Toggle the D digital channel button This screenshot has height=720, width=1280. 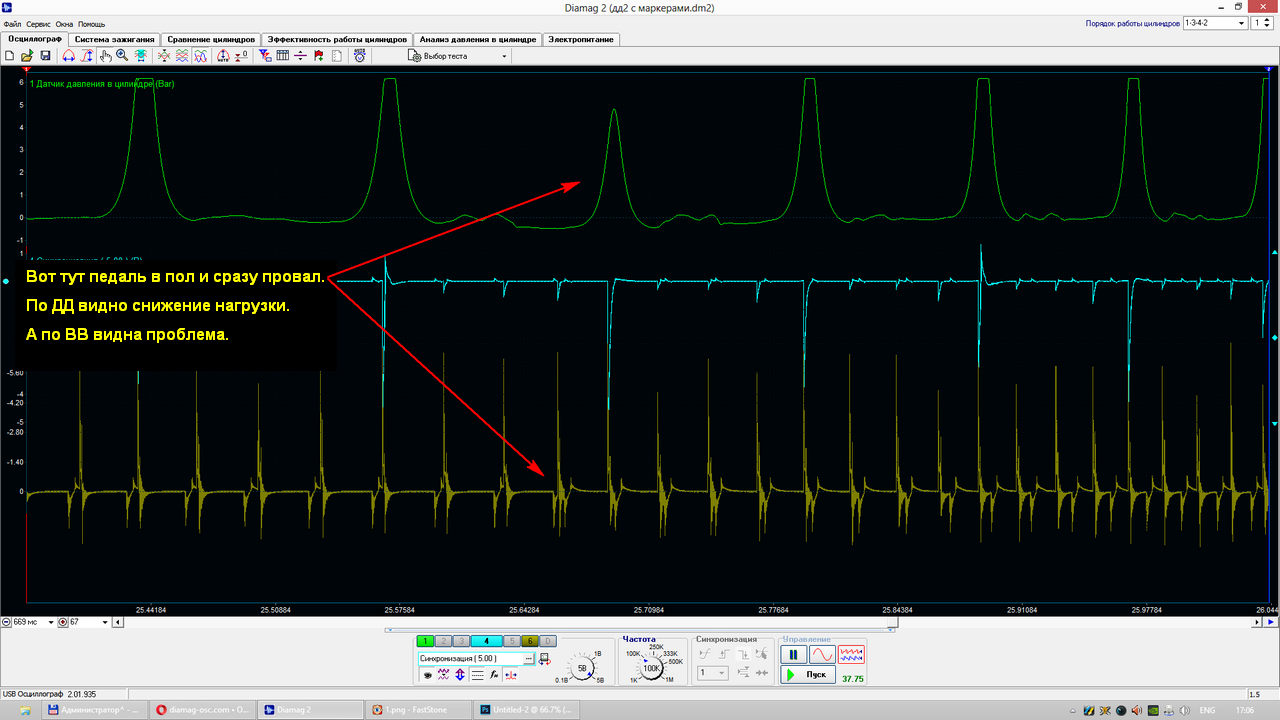548,641
